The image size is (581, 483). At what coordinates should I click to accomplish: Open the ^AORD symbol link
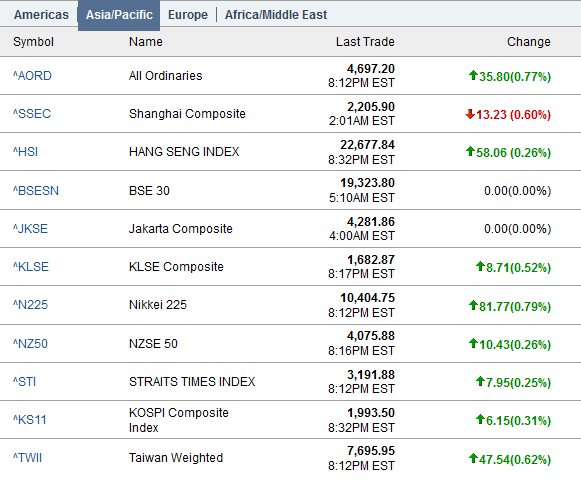pos(32,76)
